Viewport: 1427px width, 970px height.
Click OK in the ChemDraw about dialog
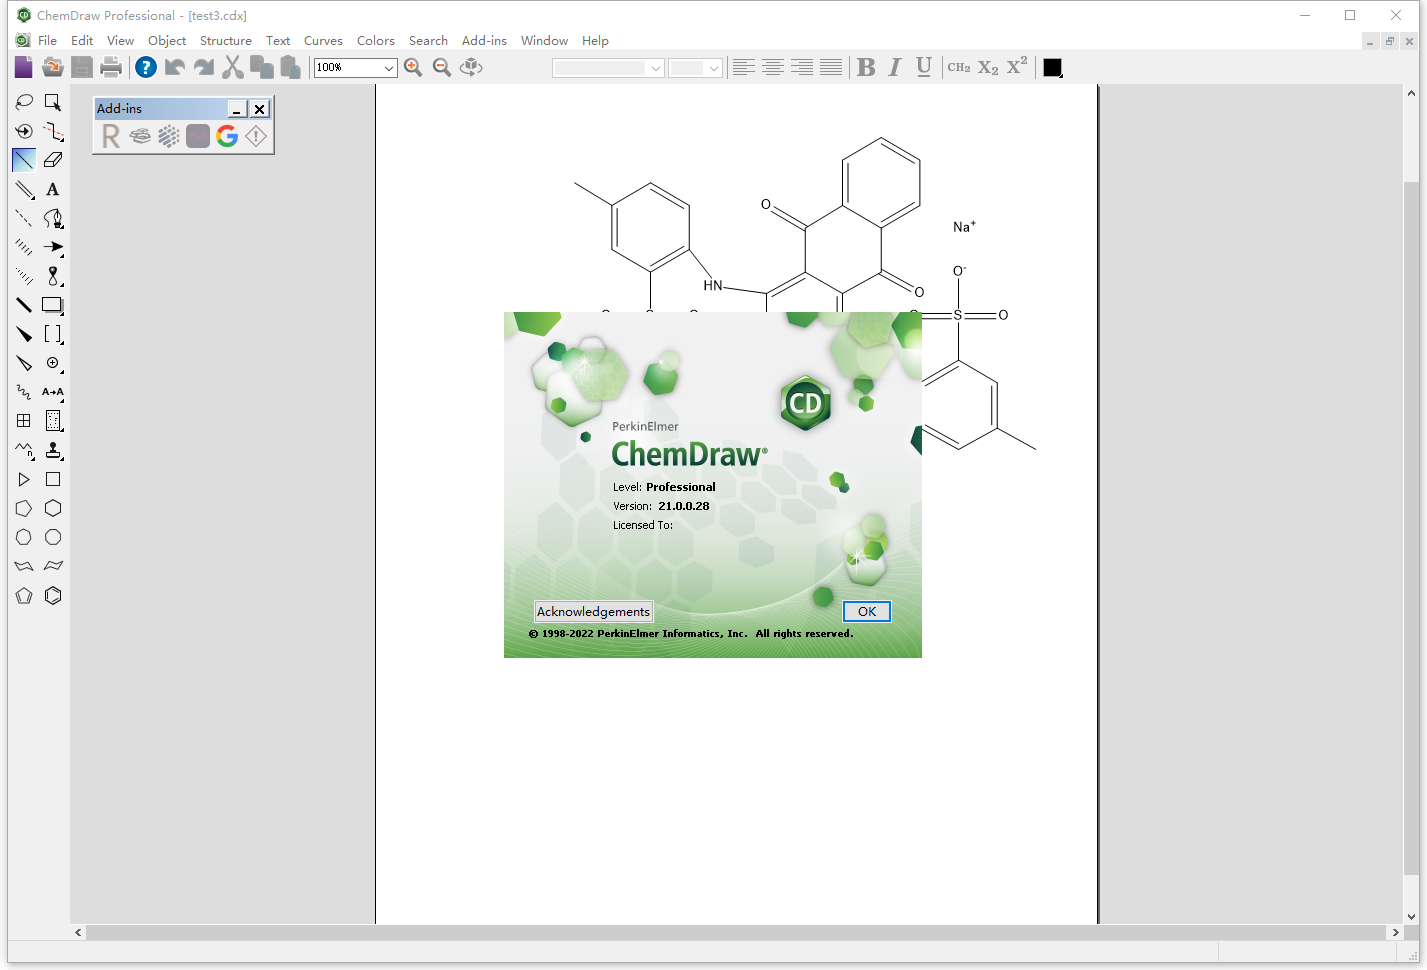(867, 612)
